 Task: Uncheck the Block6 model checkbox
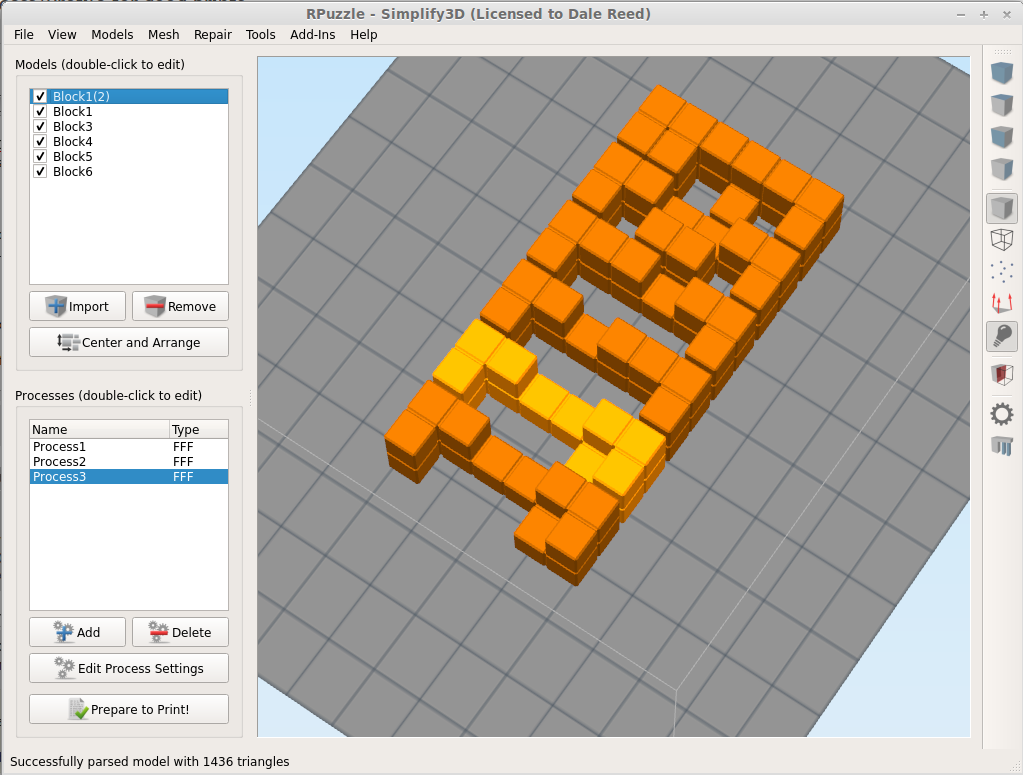pyautogui.click(x=40, y=172)
